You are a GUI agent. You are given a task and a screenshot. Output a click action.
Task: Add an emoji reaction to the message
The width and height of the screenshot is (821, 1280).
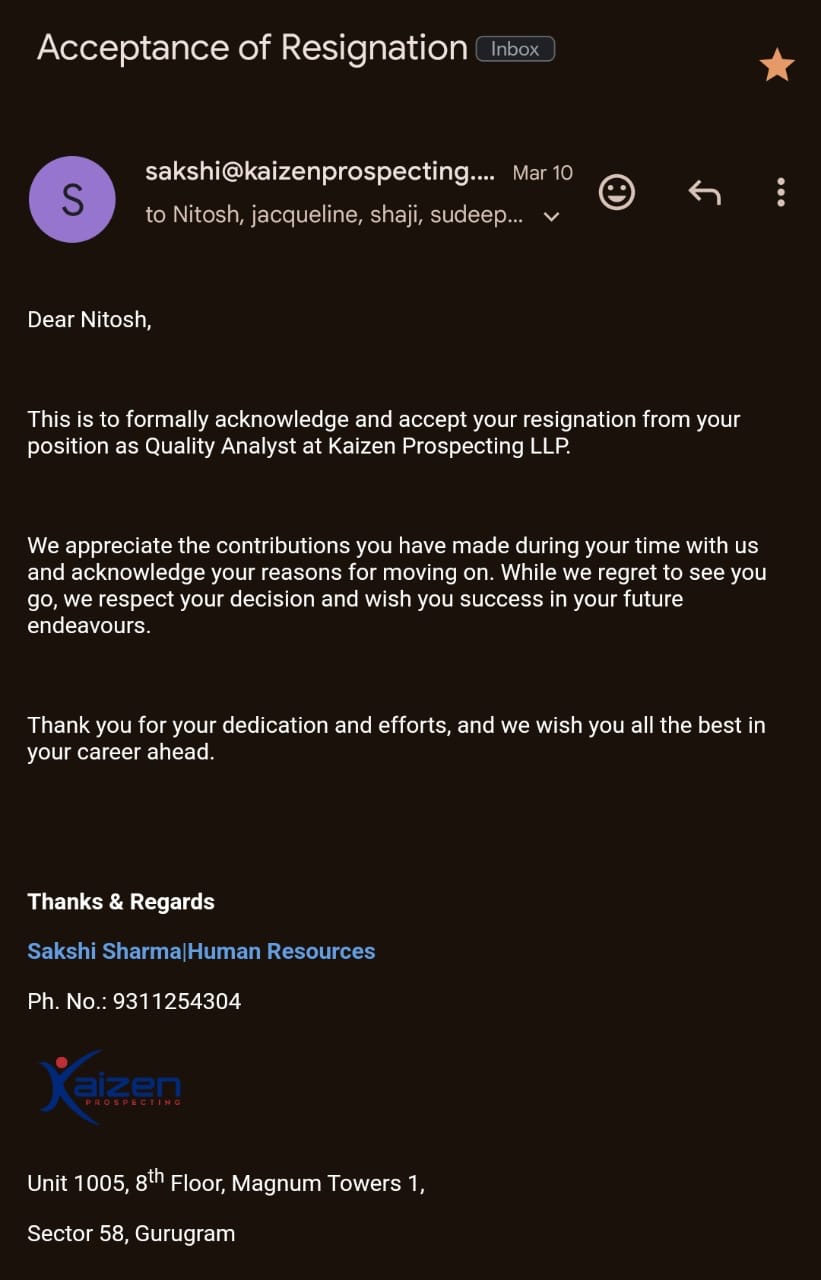click(x=616, y=191)
